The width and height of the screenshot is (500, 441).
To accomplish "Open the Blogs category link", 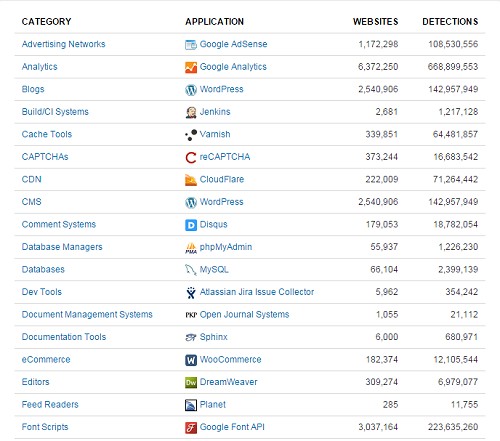I will (33, 89).
